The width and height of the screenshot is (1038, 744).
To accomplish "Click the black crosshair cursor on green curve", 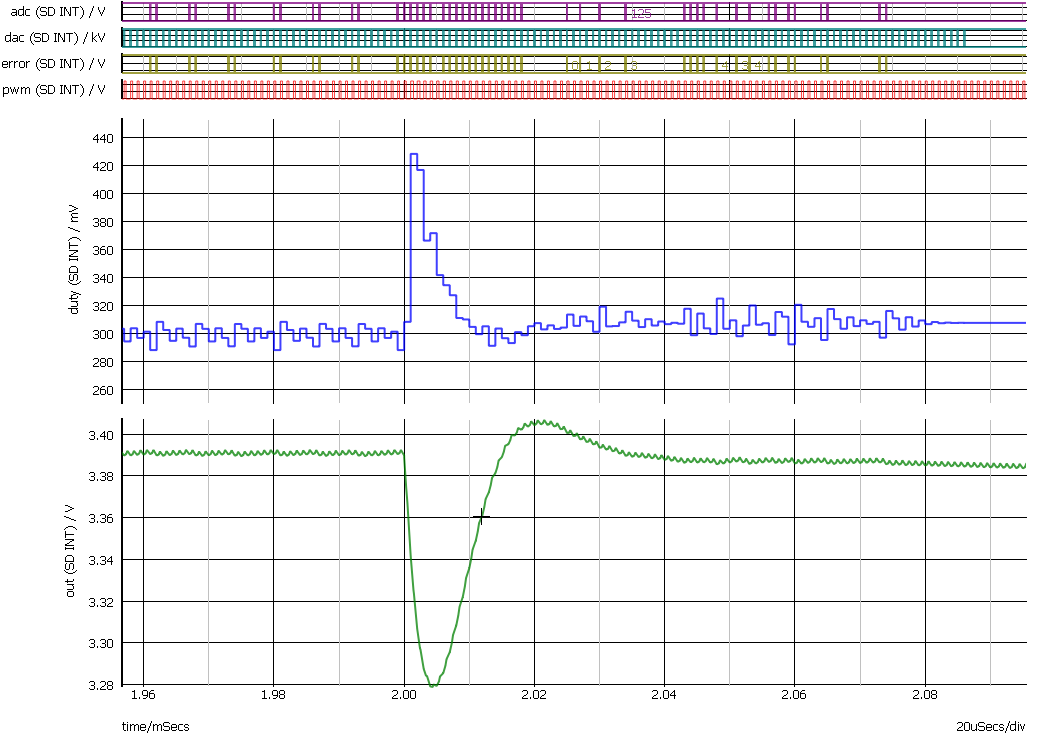I will pyautogui.click(x=481, y=516).
